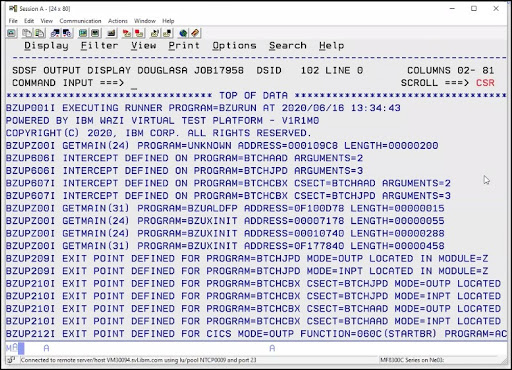
Task: Play macro using toolbar icon
Action: [x=154, y=33]
